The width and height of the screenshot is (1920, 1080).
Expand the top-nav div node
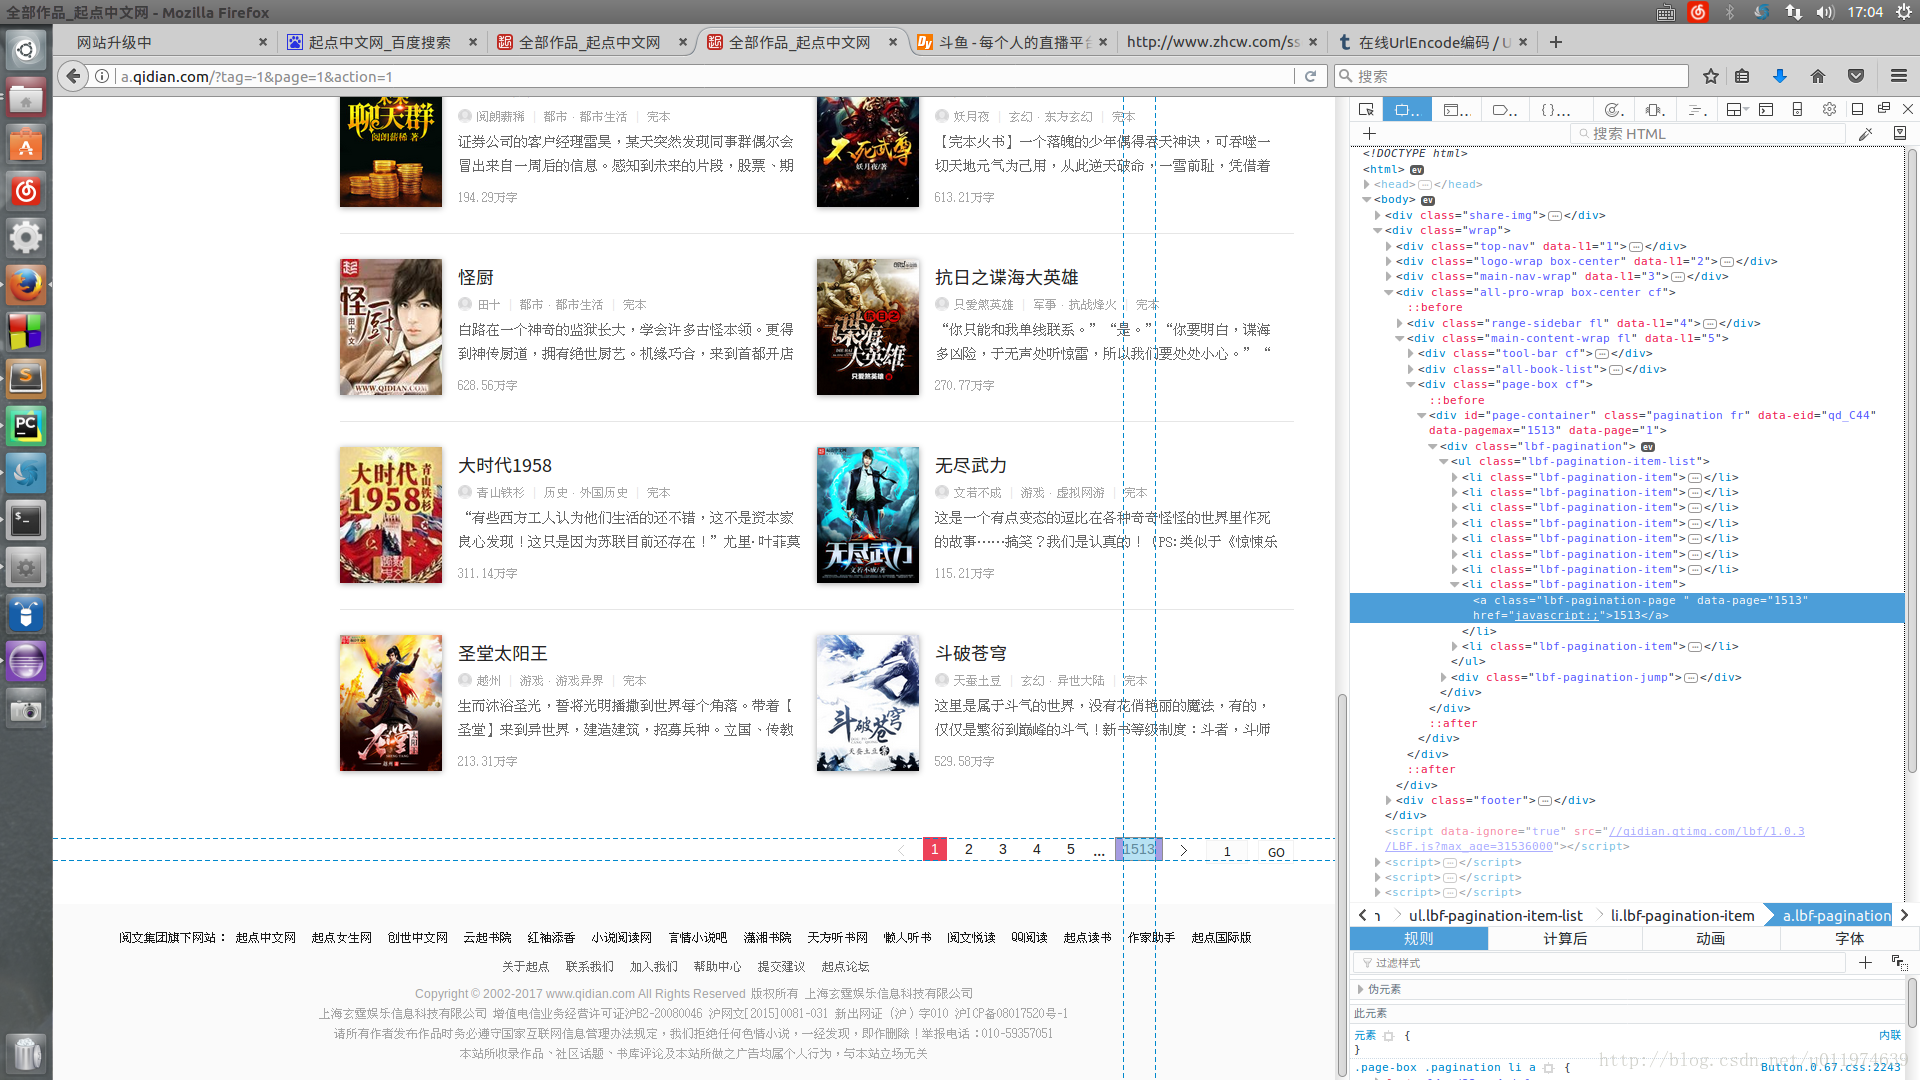coord(1388,246)
